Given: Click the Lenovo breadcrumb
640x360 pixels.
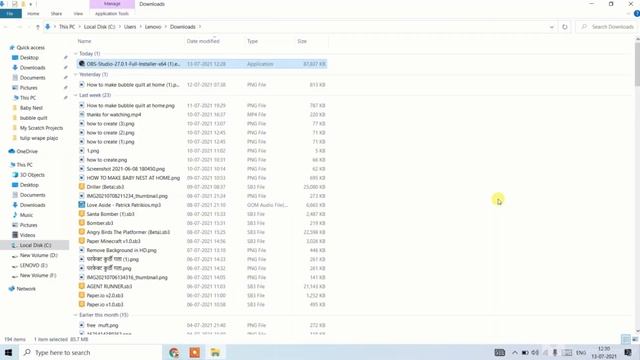Looking at the screenshot, I should (153, 27).
